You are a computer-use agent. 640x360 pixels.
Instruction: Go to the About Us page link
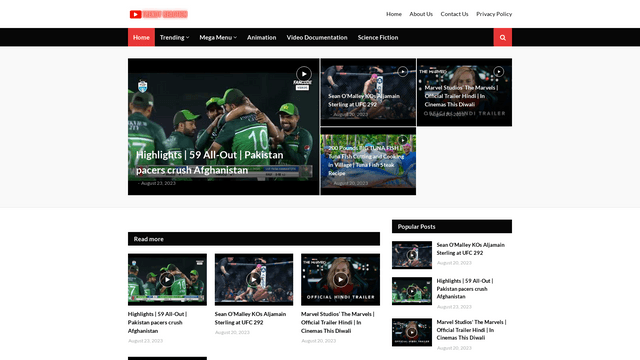point(421,14)
